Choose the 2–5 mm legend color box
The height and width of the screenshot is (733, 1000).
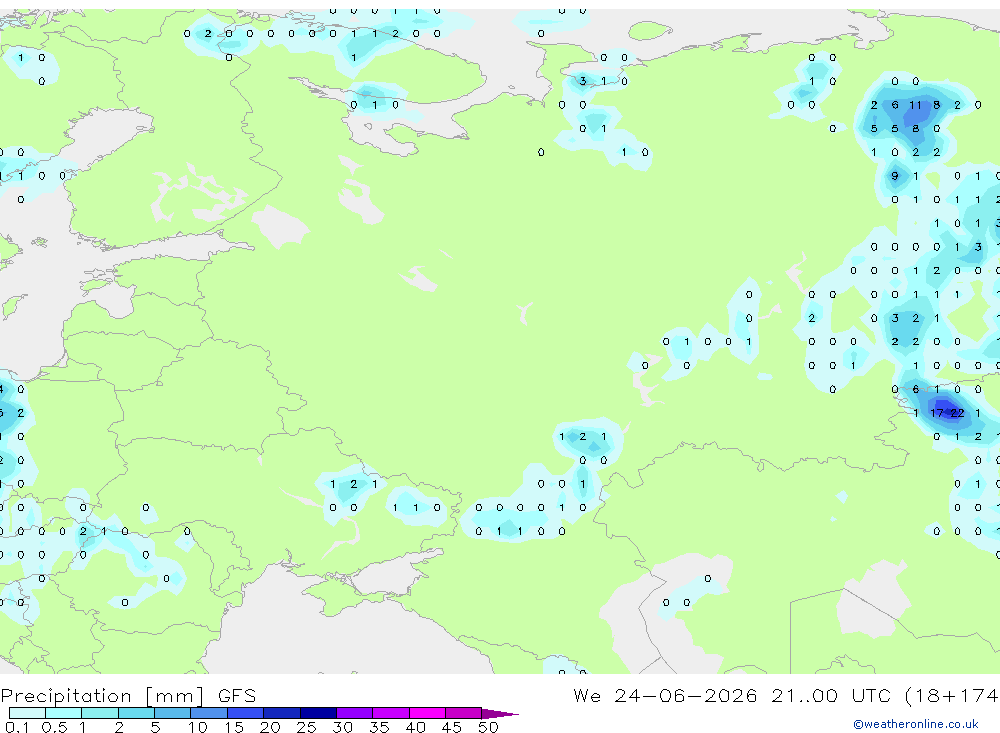click(136, 713)
